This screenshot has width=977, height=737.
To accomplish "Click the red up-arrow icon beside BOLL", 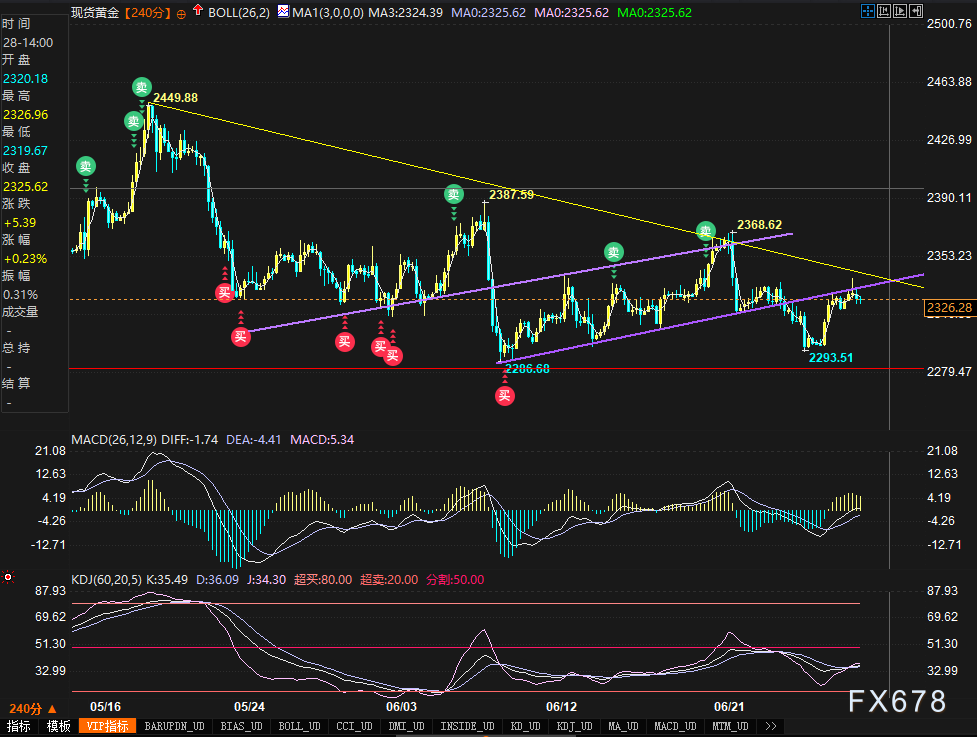I will click(198, 13).
